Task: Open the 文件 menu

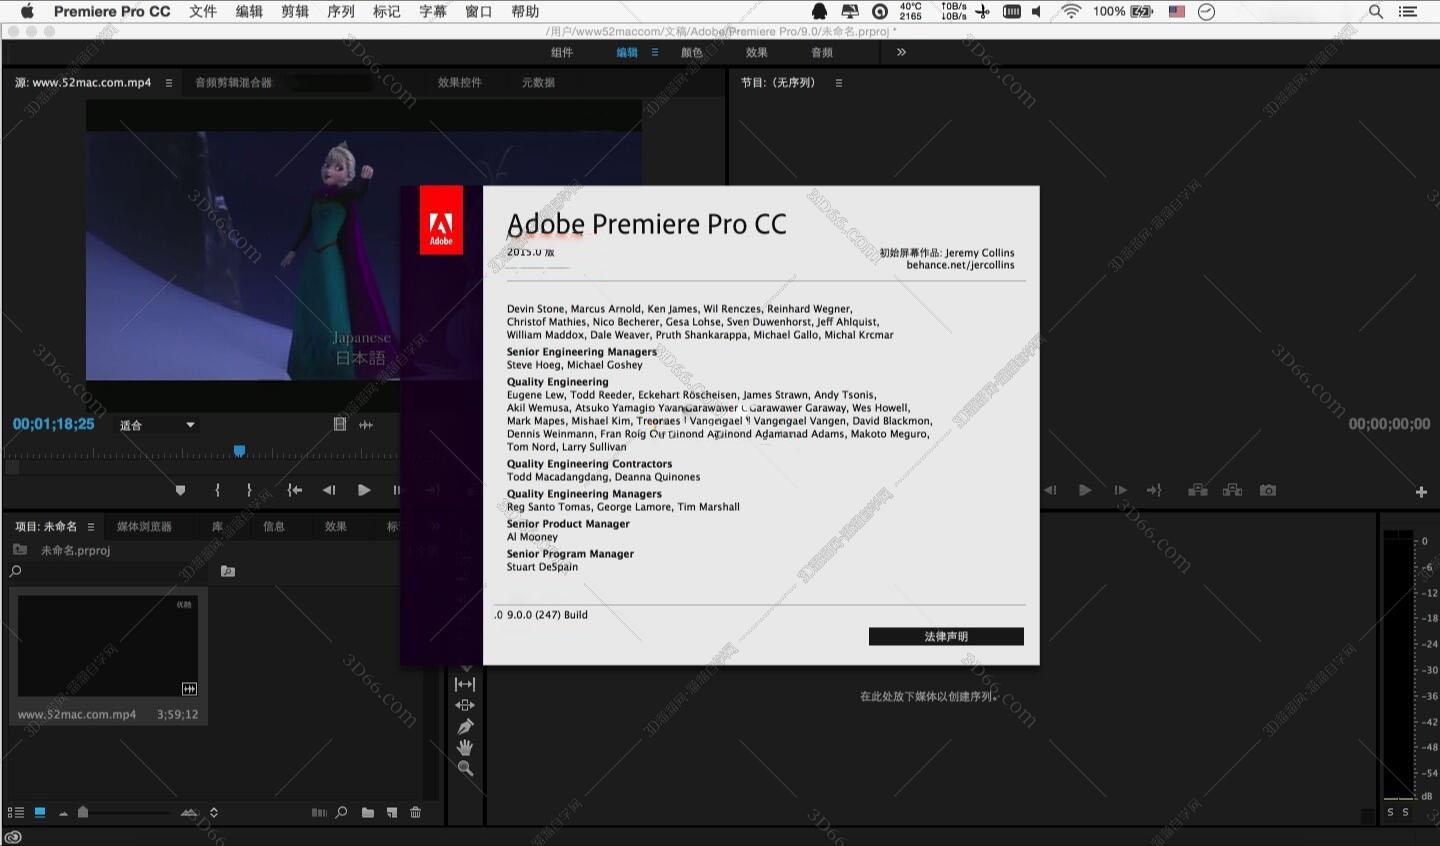Action: [x=203, y=11]
